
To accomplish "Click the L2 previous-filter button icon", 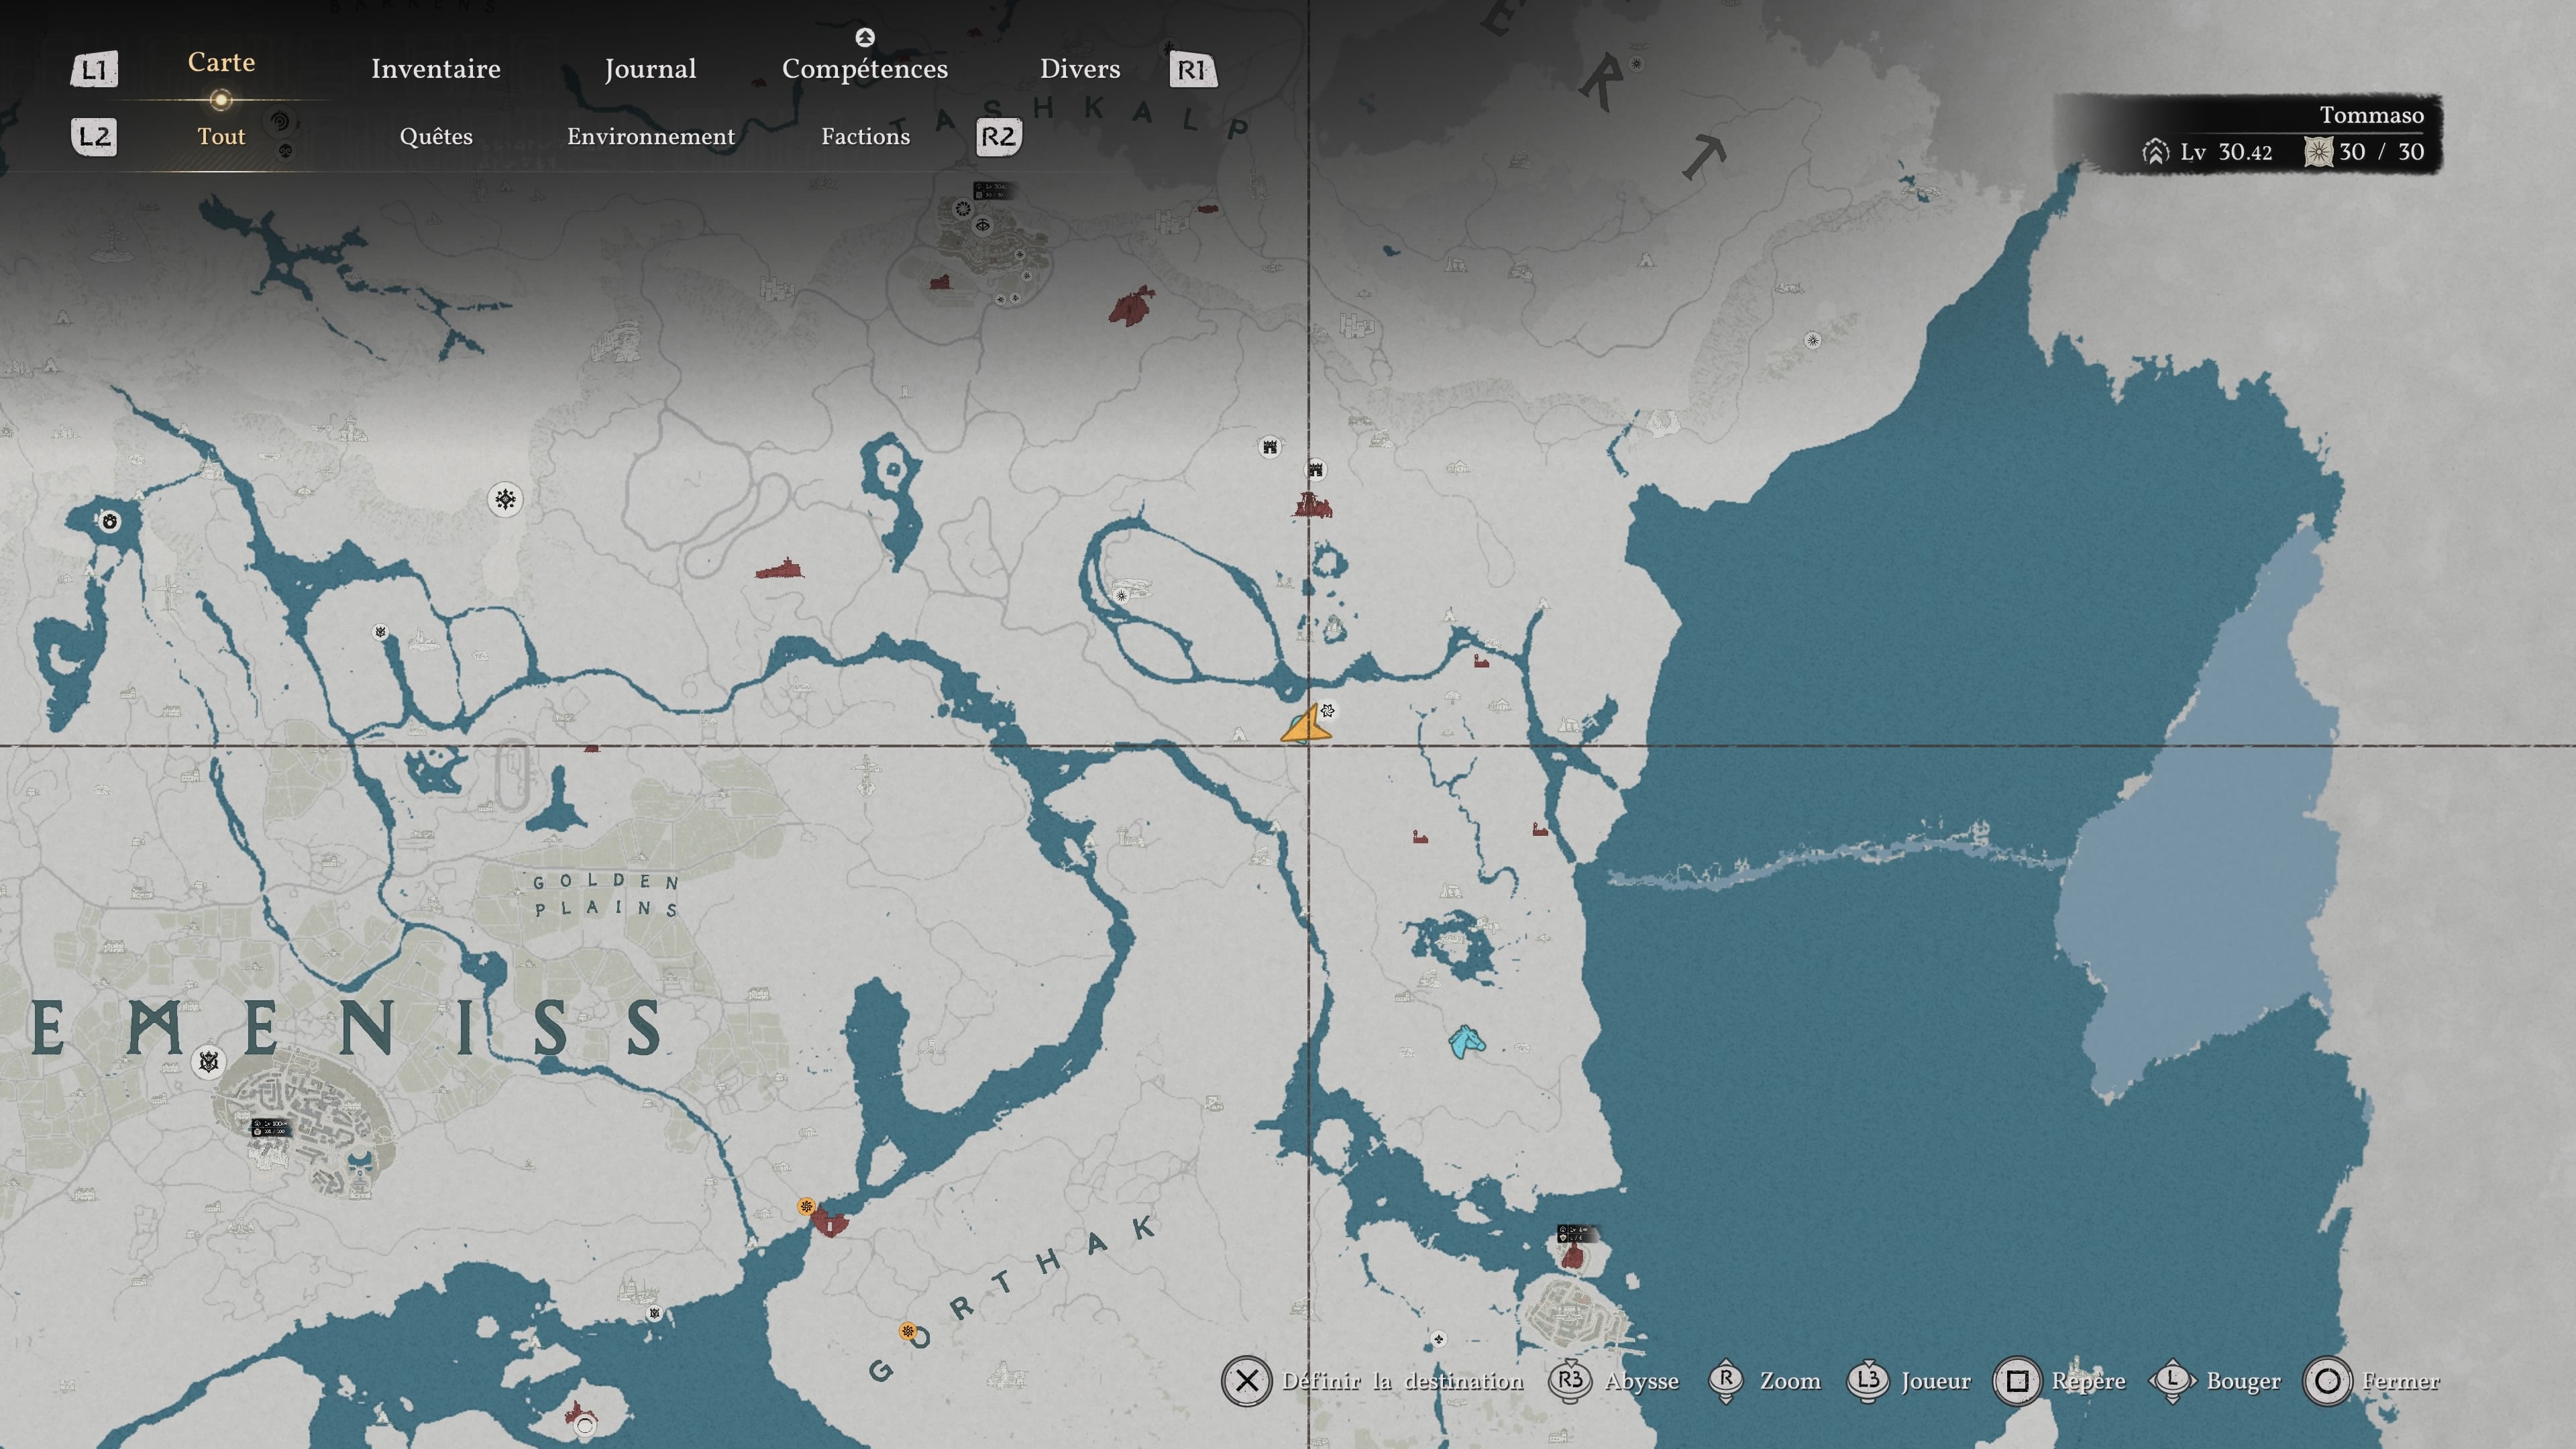I will (x=94, y=136).
